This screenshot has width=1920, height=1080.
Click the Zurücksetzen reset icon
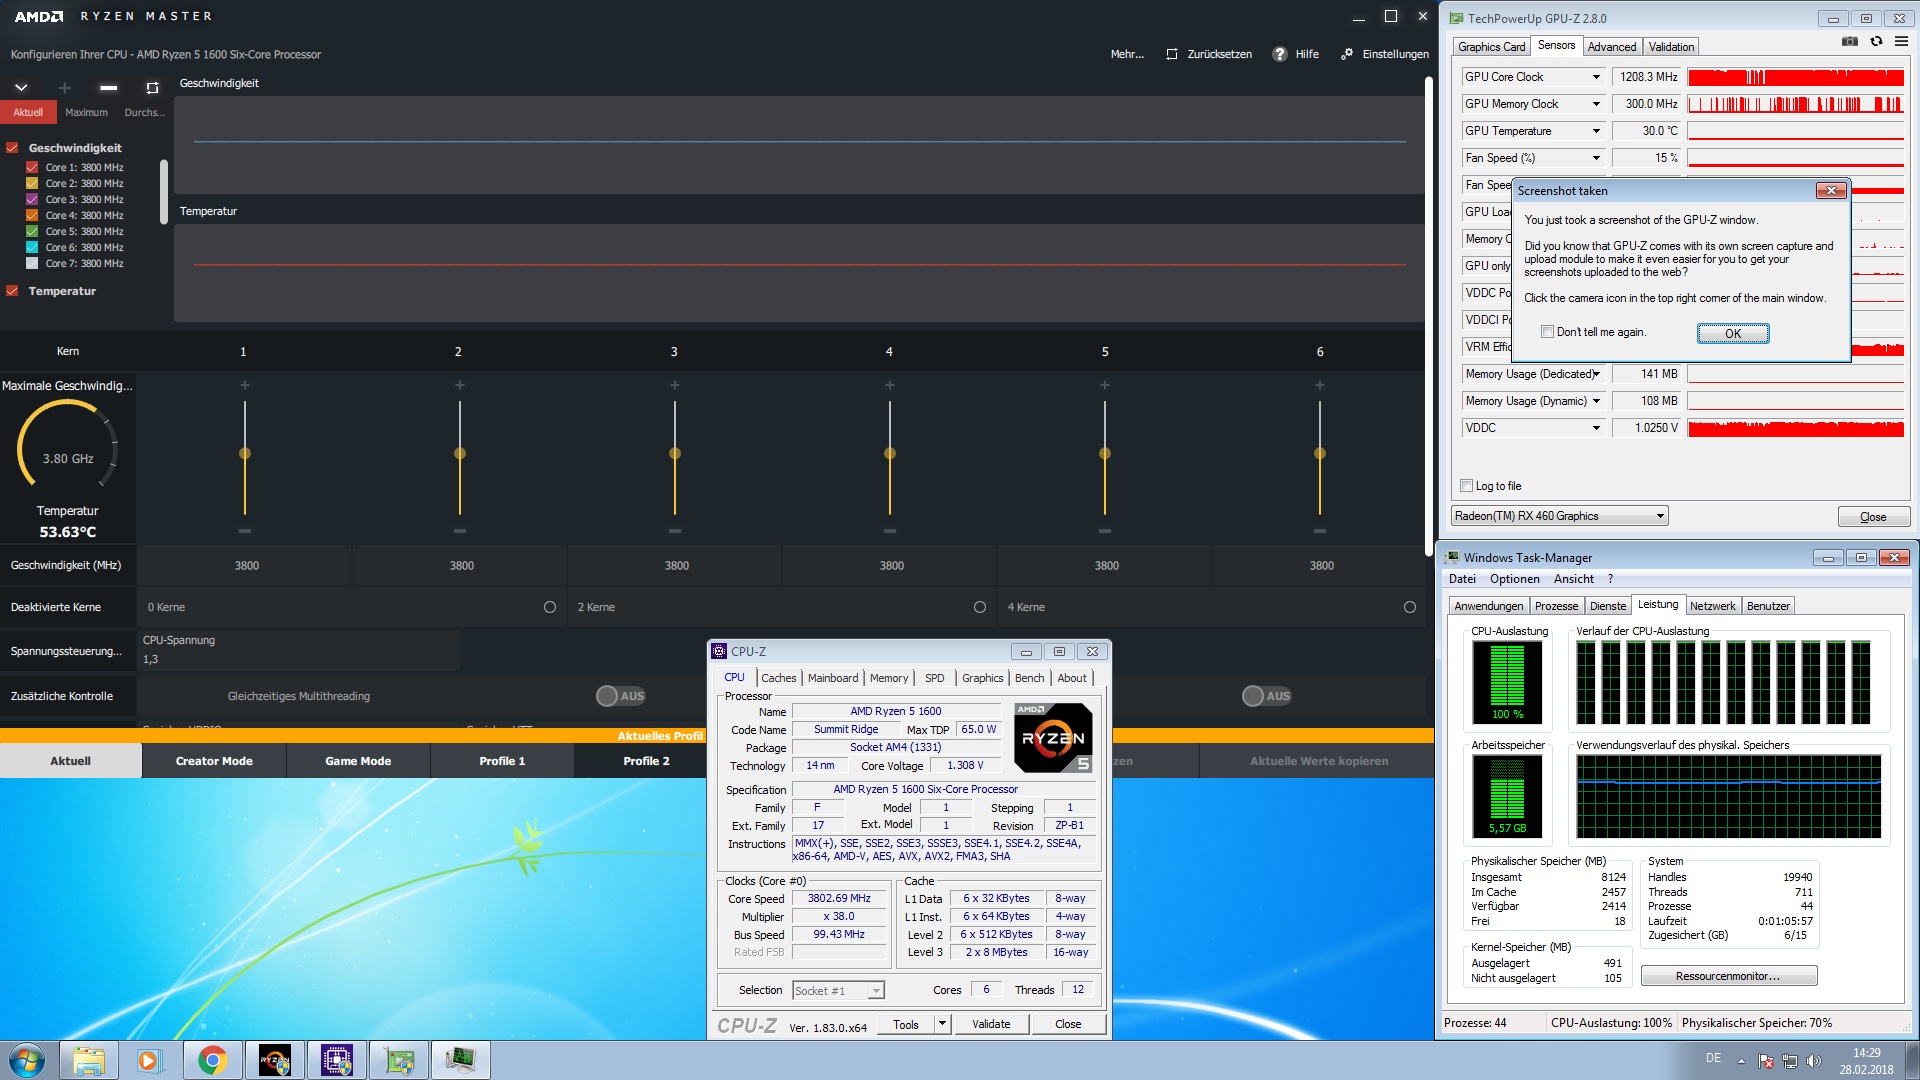point(1172,54)
